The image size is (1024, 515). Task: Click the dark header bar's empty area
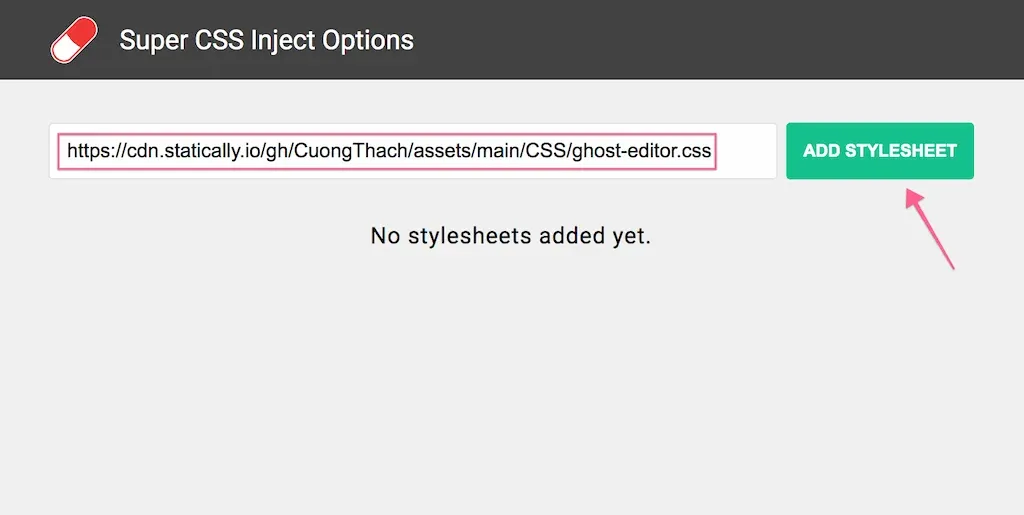pos(718,39)
